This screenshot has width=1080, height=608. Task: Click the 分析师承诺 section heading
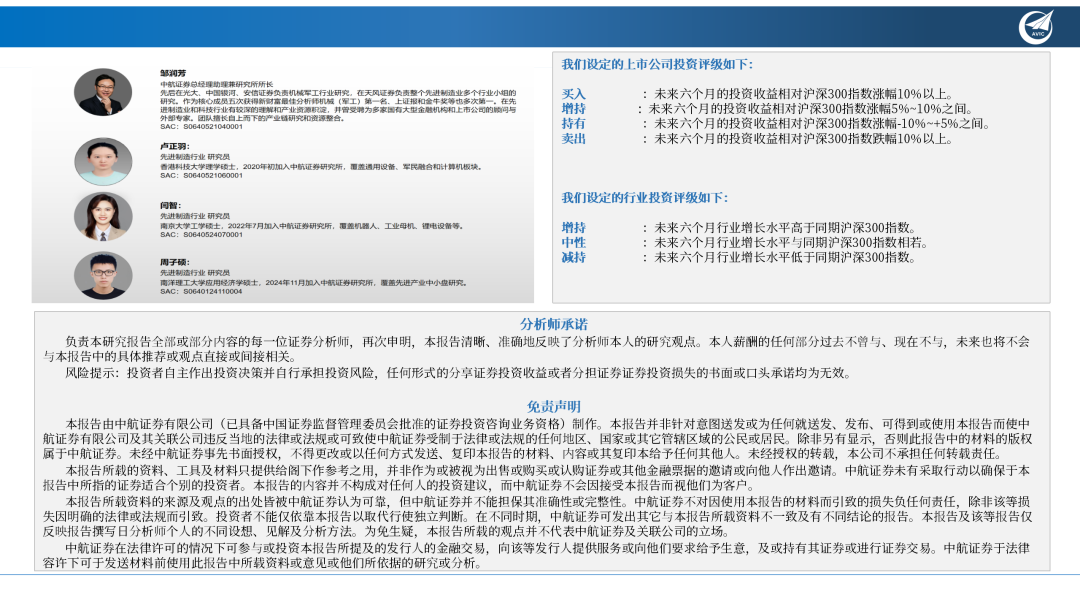click(554, 324)
